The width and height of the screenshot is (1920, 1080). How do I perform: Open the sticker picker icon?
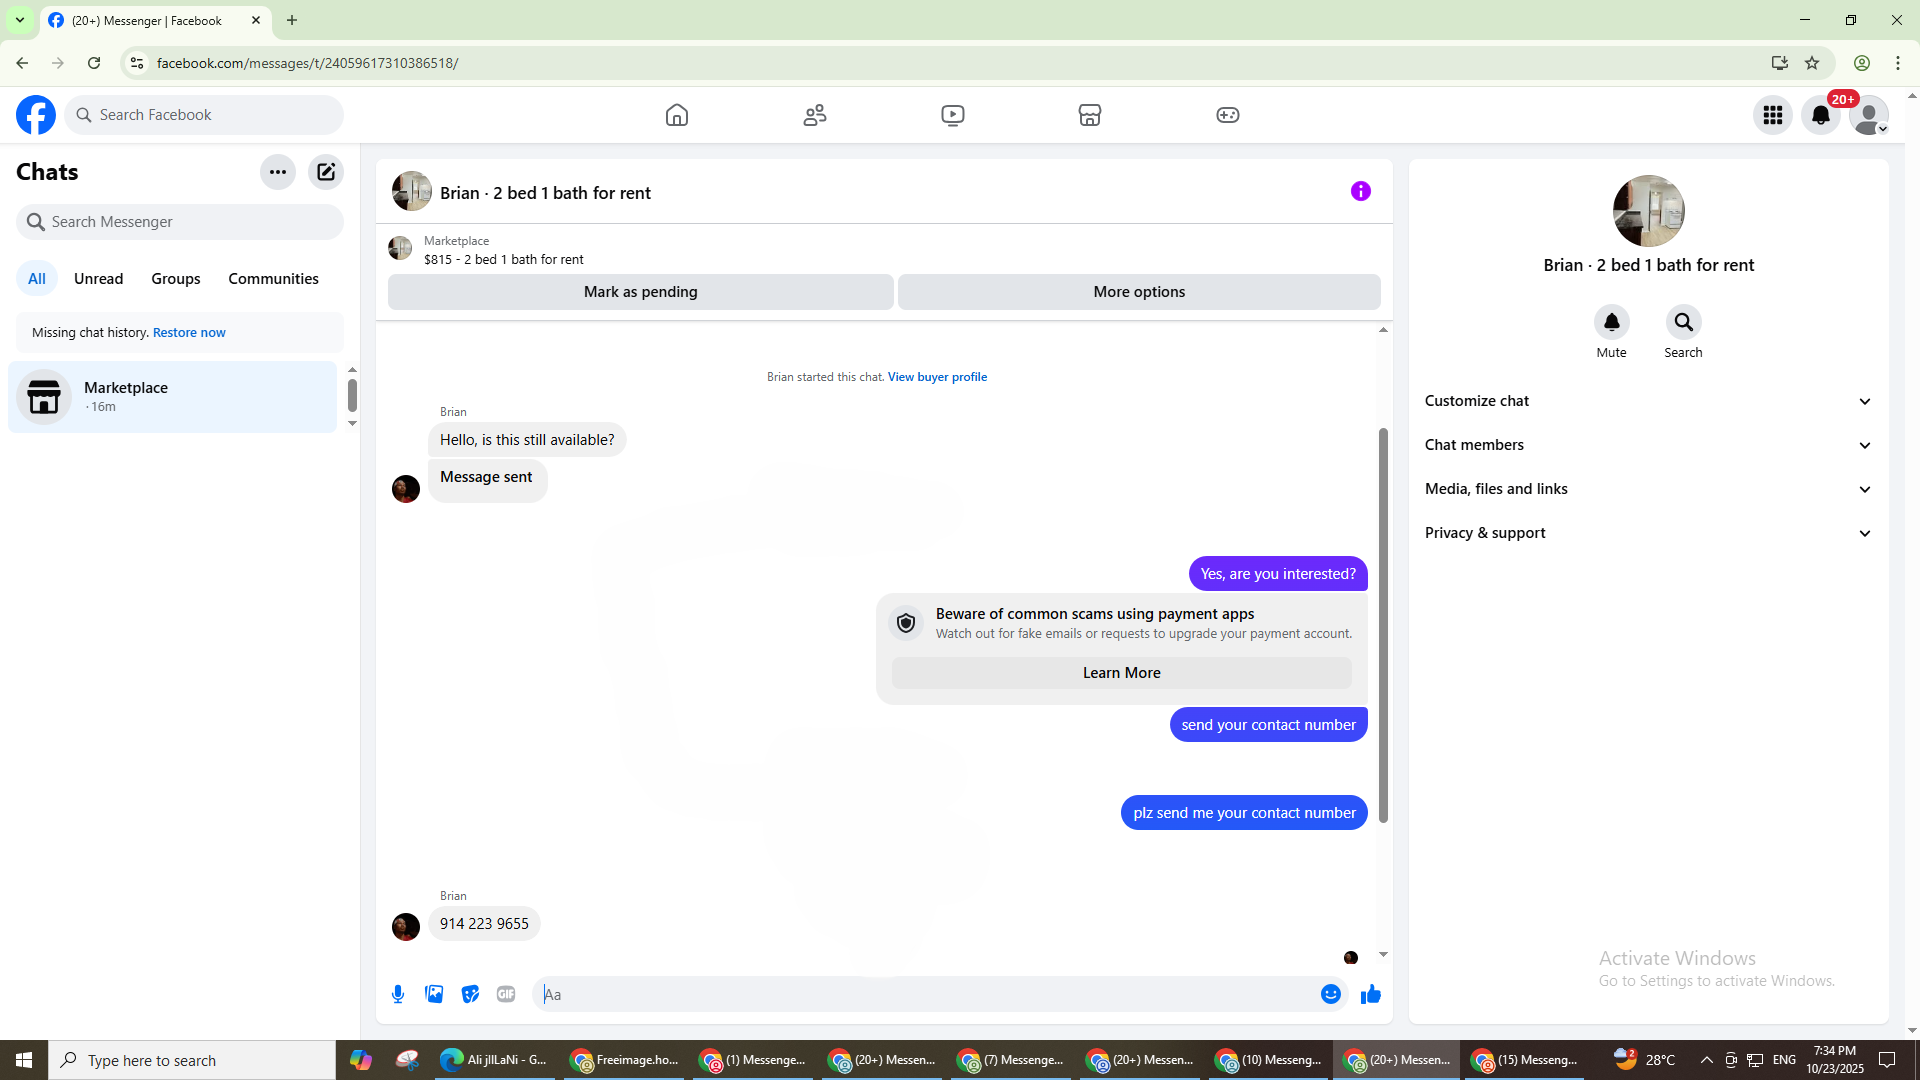[x=470, y=994]
